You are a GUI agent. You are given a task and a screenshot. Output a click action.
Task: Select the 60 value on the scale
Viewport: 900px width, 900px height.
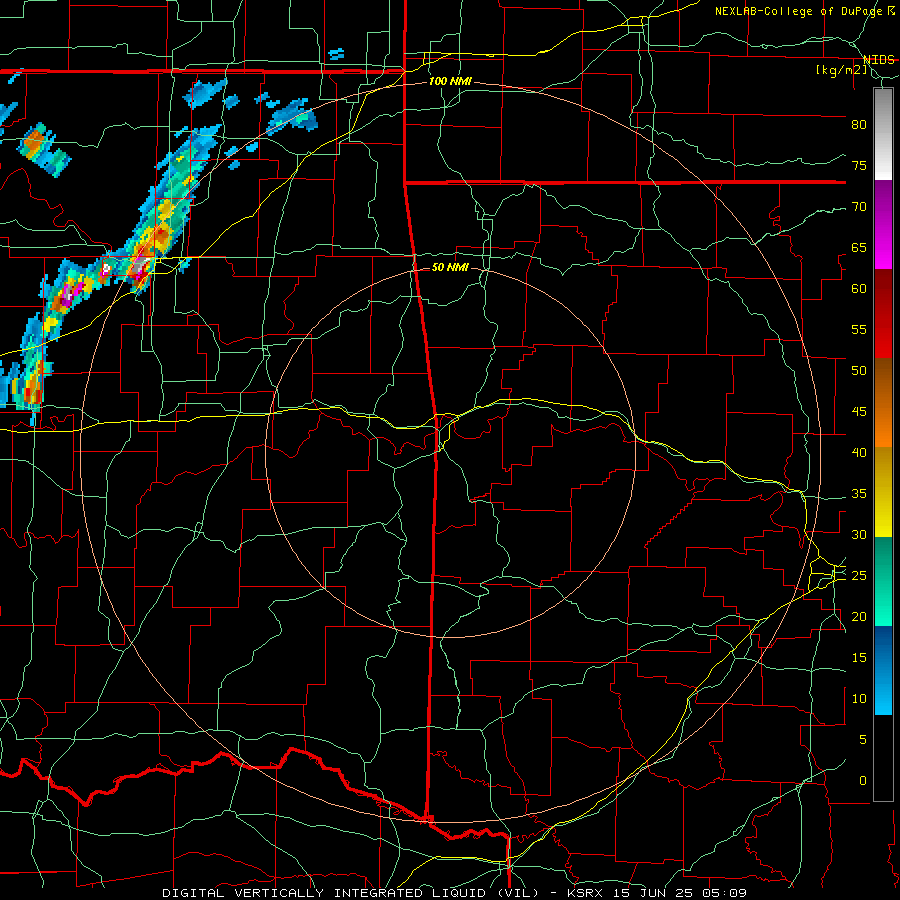859,289
